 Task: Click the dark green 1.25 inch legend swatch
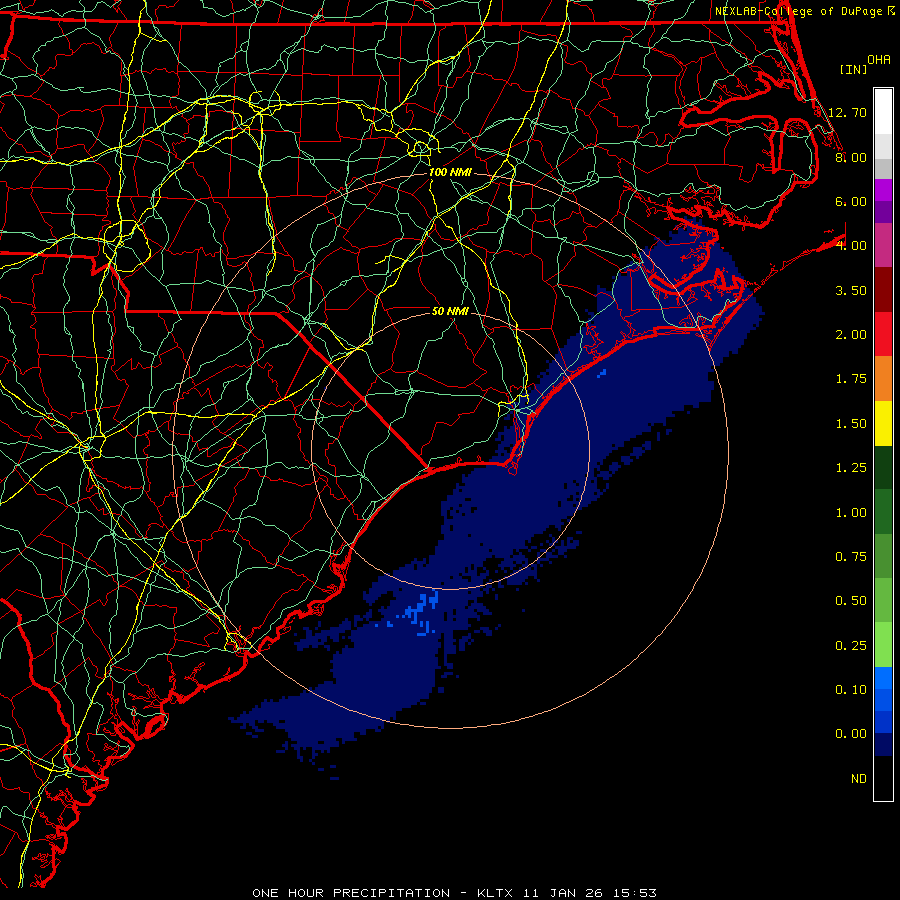883,468
